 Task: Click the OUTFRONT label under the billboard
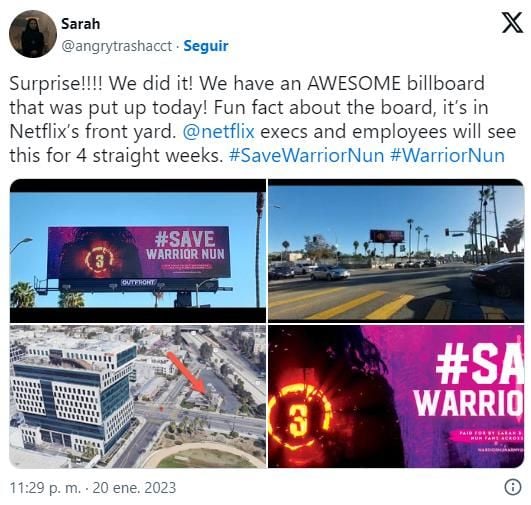139,282
